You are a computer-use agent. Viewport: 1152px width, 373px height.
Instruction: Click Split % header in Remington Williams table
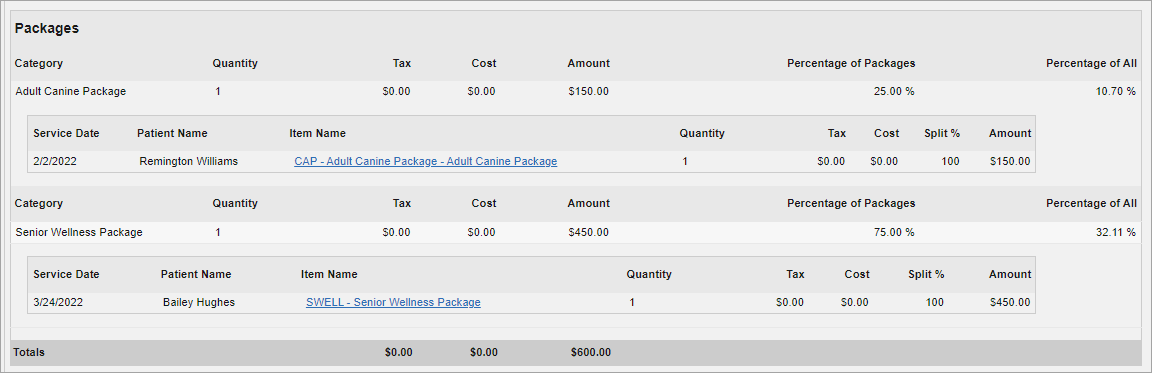coord(942,134)
